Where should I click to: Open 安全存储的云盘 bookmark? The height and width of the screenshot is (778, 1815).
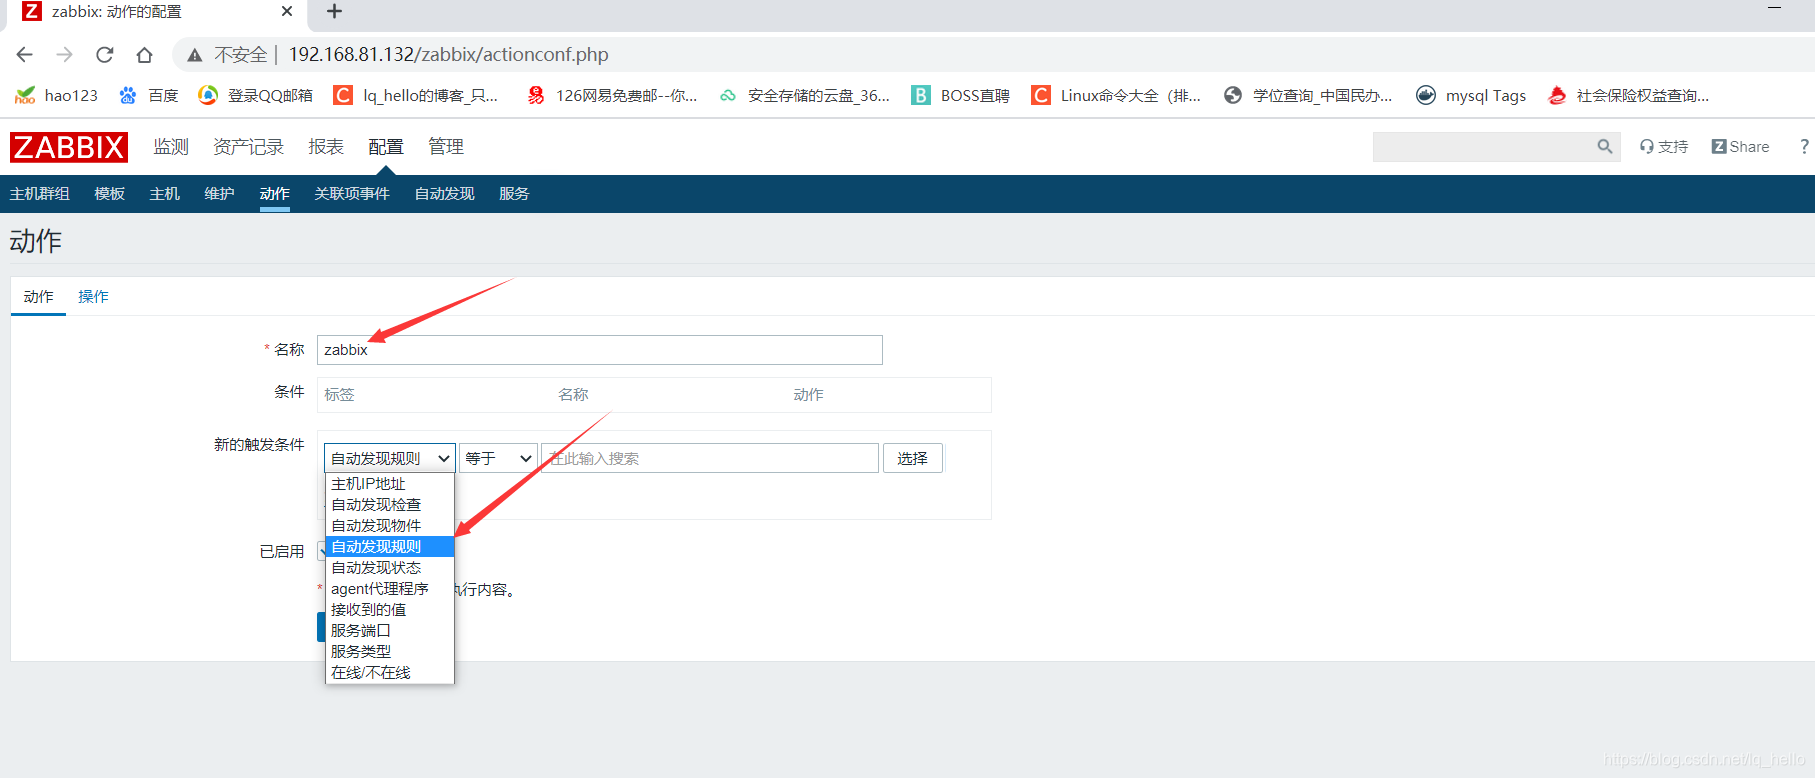tap(804, 95)
